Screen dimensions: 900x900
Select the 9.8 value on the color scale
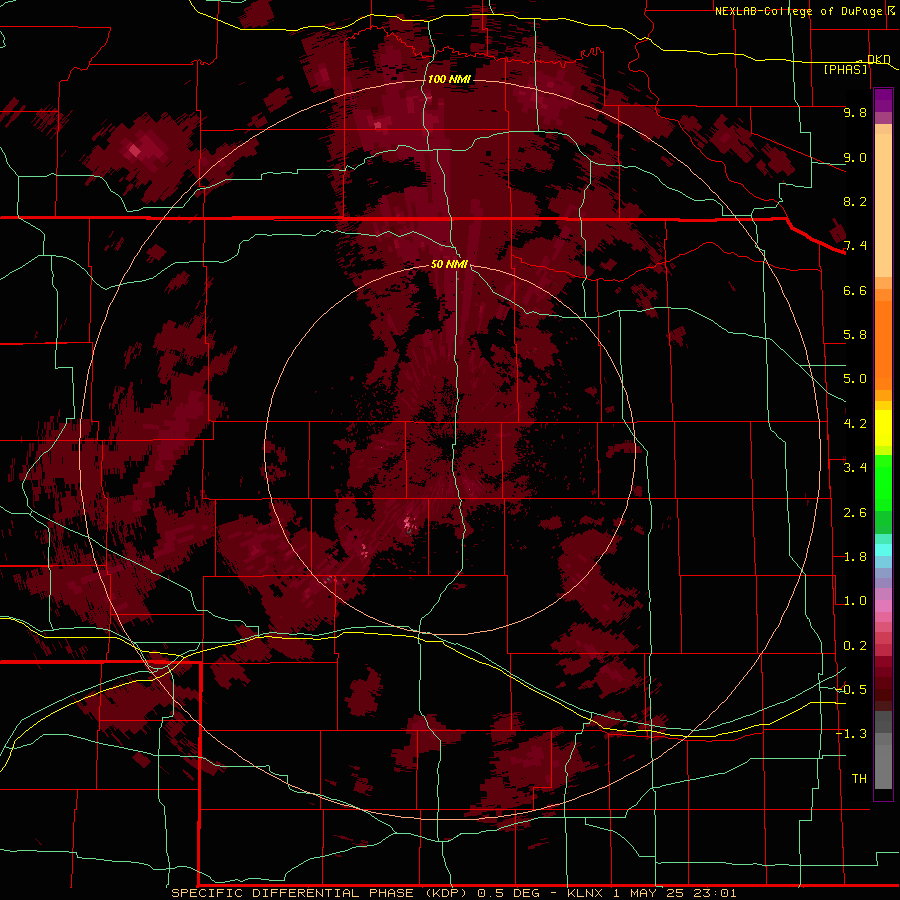pos(855,112)
